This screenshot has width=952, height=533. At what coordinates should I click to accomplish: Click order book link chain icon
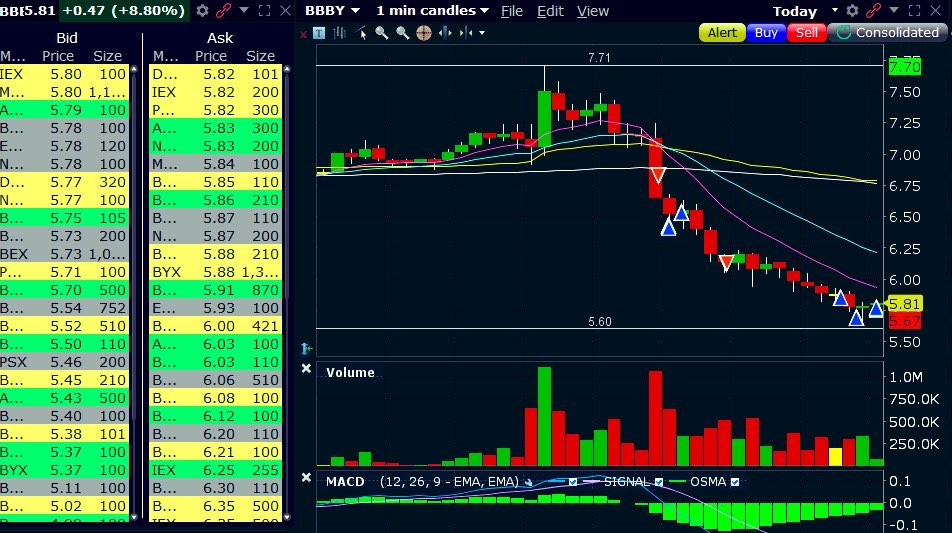click(223, 10)
